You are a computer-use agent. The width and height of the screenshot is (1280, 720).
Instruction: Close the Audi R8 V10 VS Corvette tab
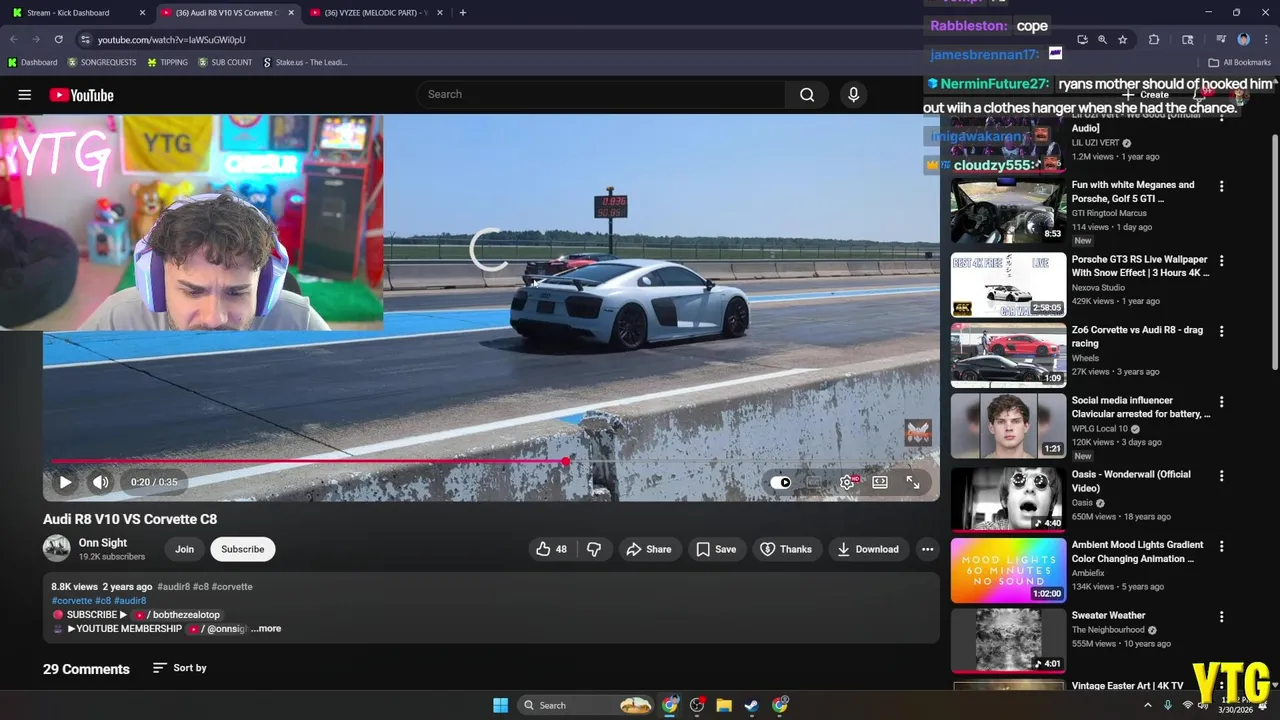(291, 13)
